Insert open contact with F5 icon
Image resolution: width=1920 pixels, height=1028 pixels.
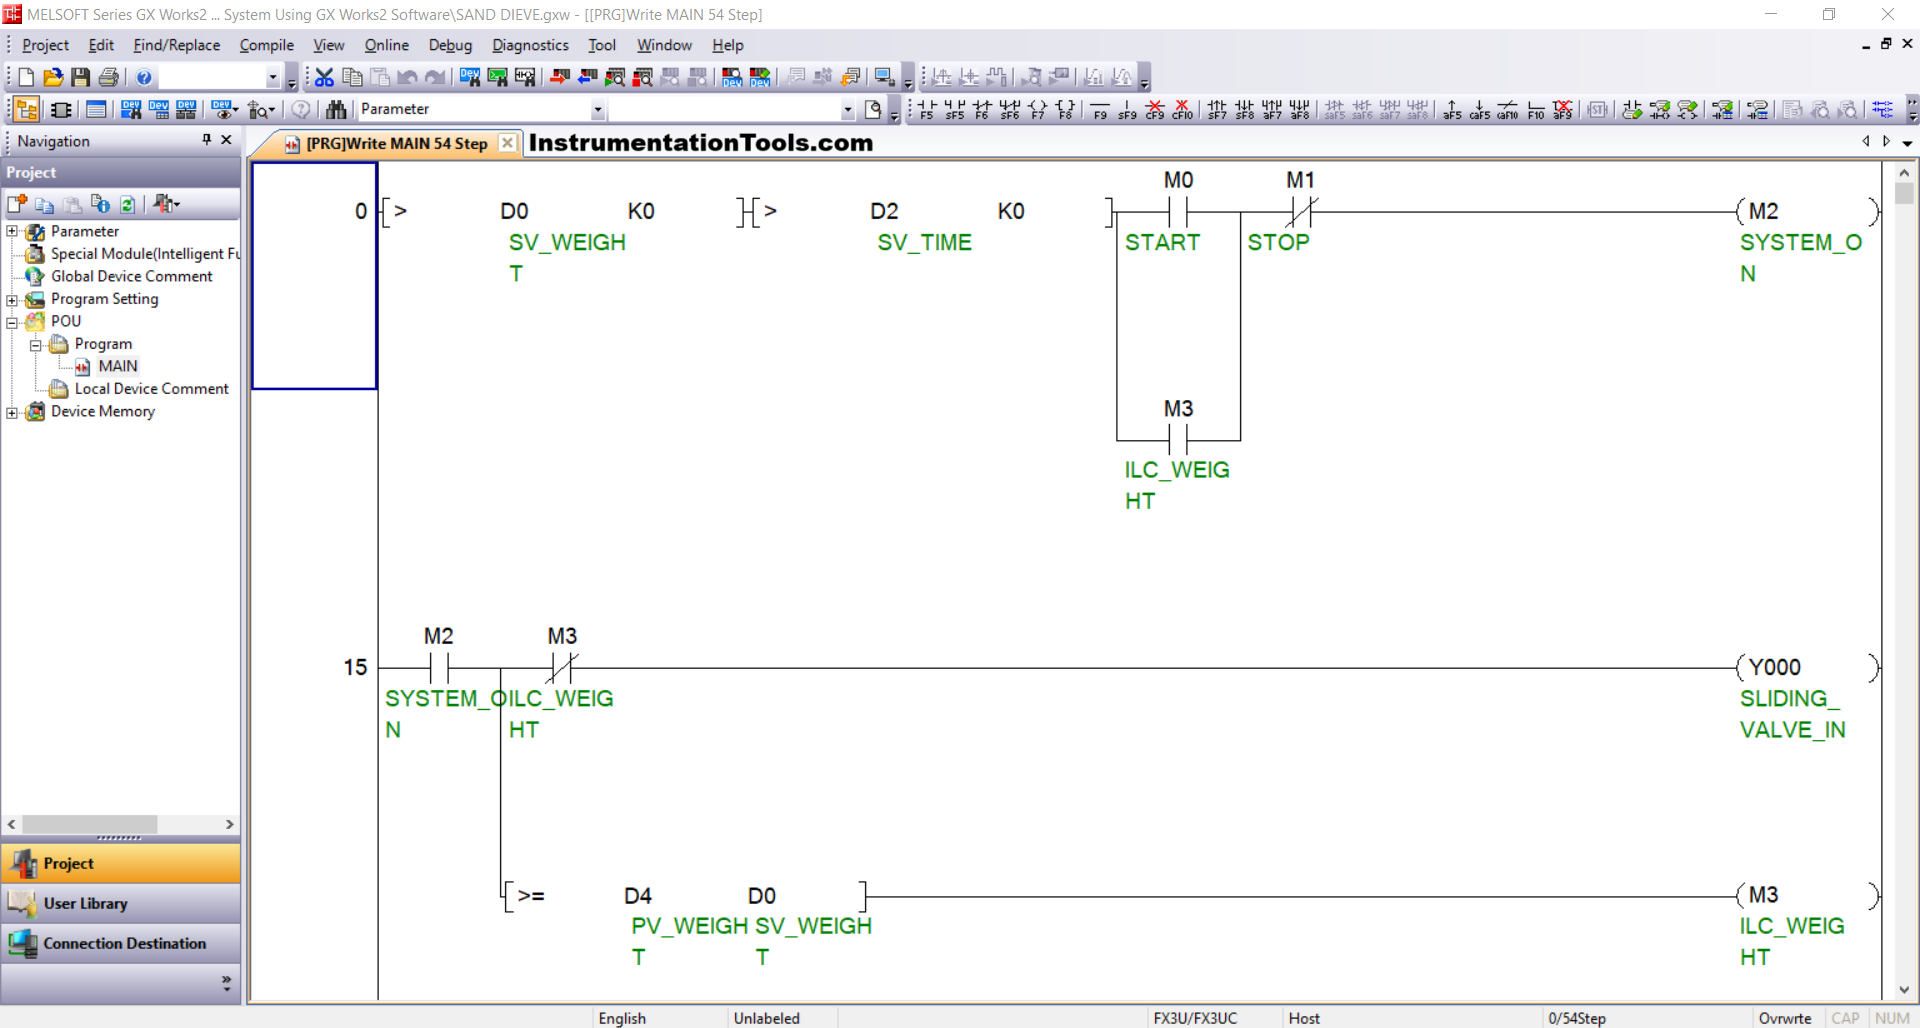point(927,109)
